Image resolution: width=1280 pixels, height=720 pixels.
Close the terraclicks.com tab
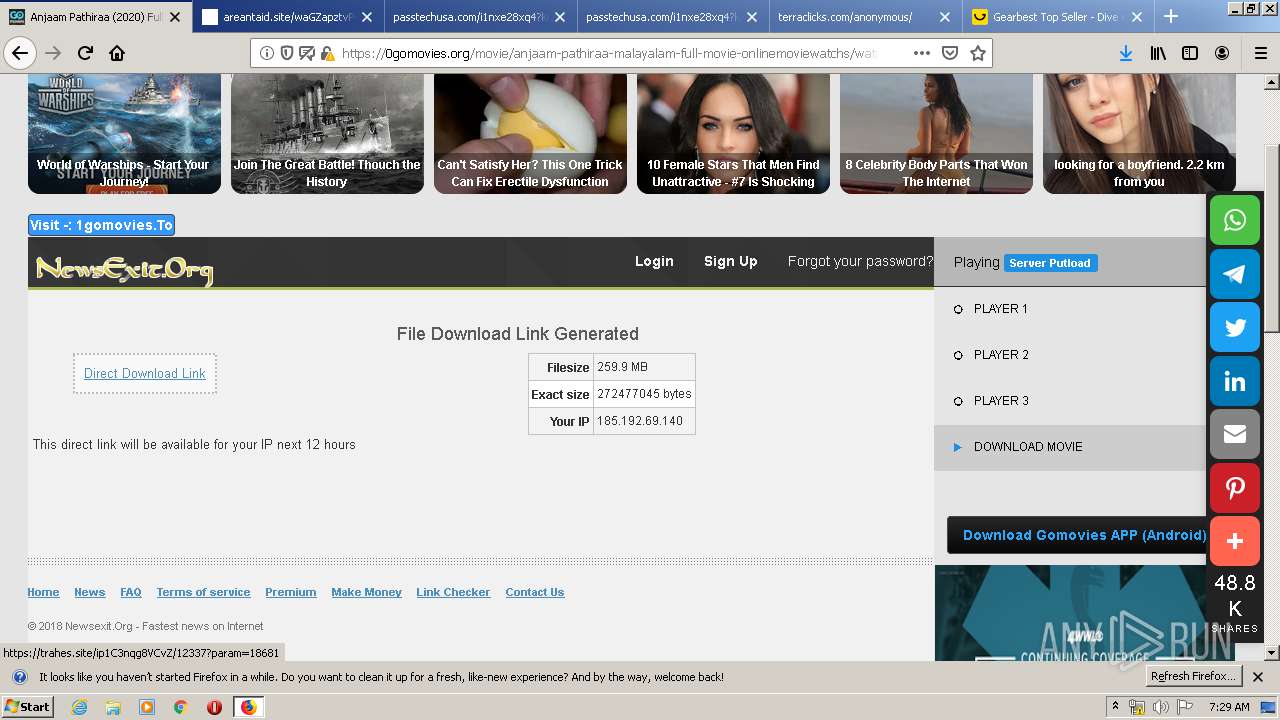click(944, 17)
